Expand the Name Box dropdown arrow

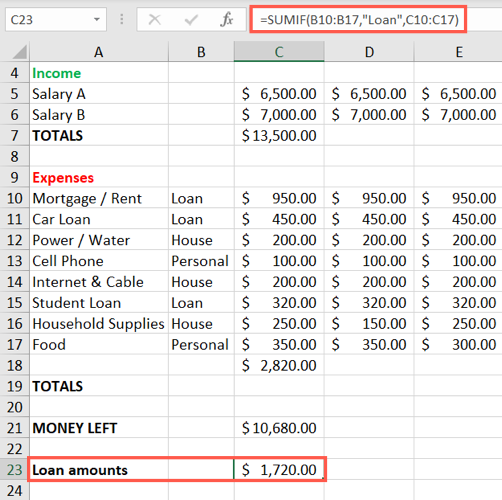click(x=97, y=20)
